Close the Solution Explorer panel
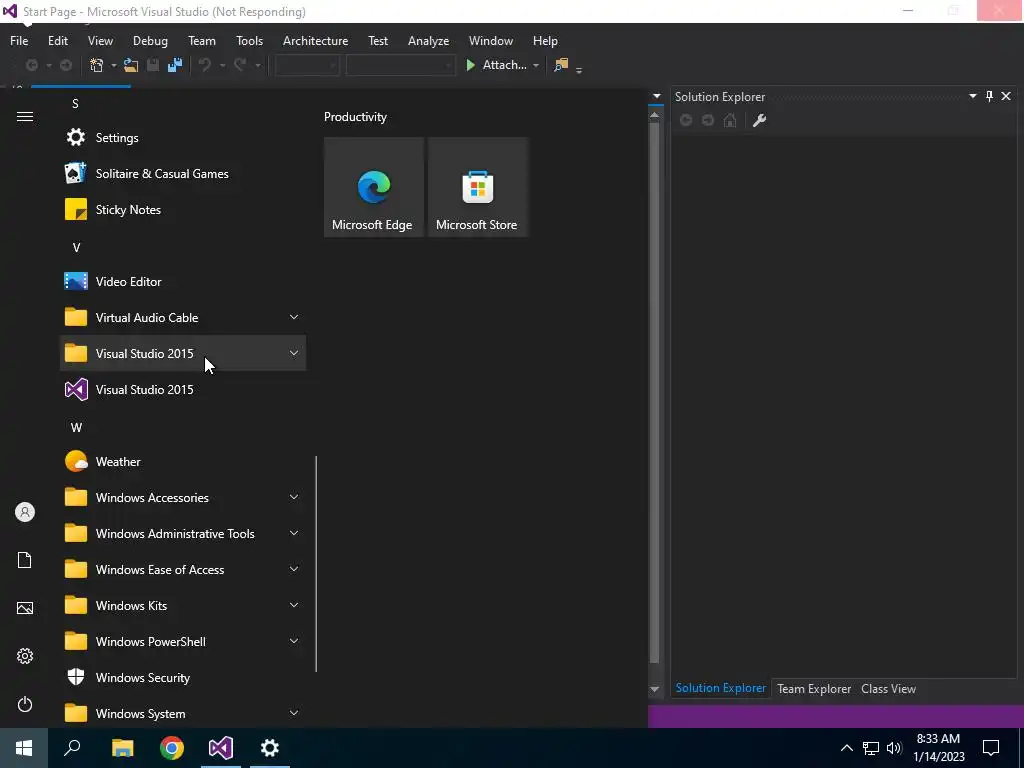The height and width of the screenshot is (768, 1024). [x=1006, y=96]
